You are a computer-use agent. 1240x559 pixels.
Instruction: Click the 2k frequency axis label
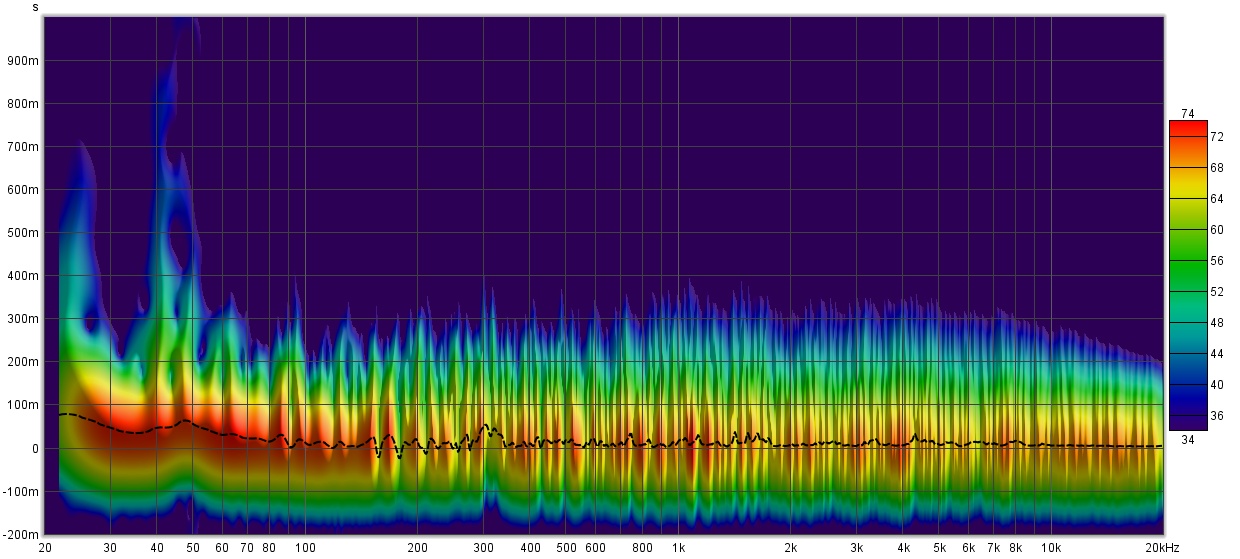point(790,548)
